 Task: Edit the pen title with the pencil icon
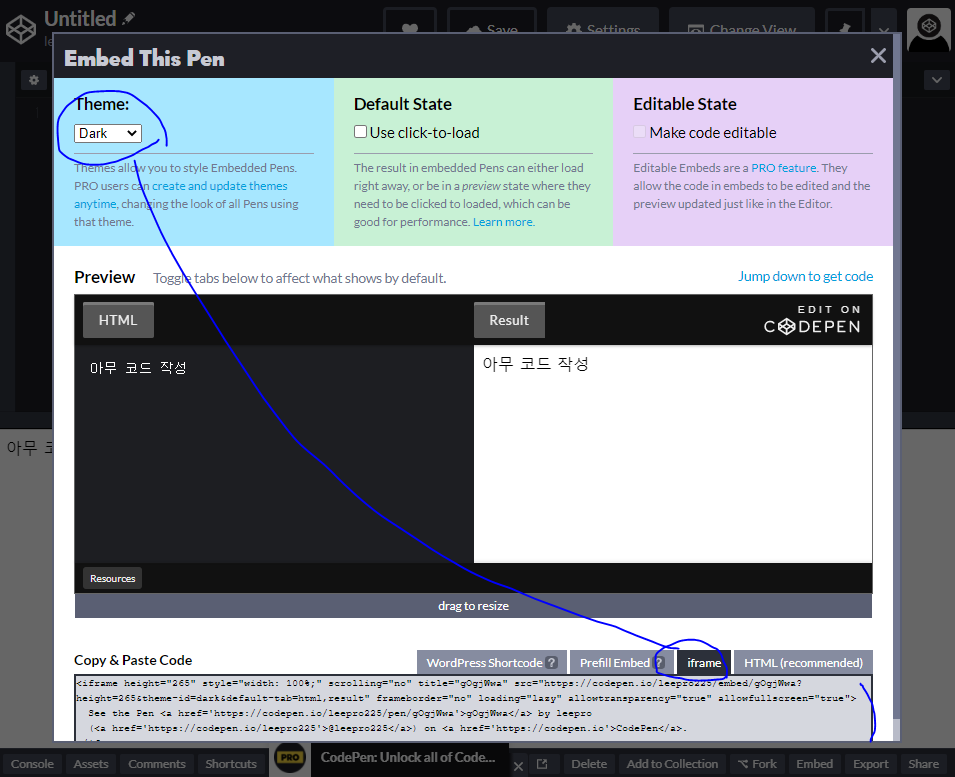click(x=128, y=19)
